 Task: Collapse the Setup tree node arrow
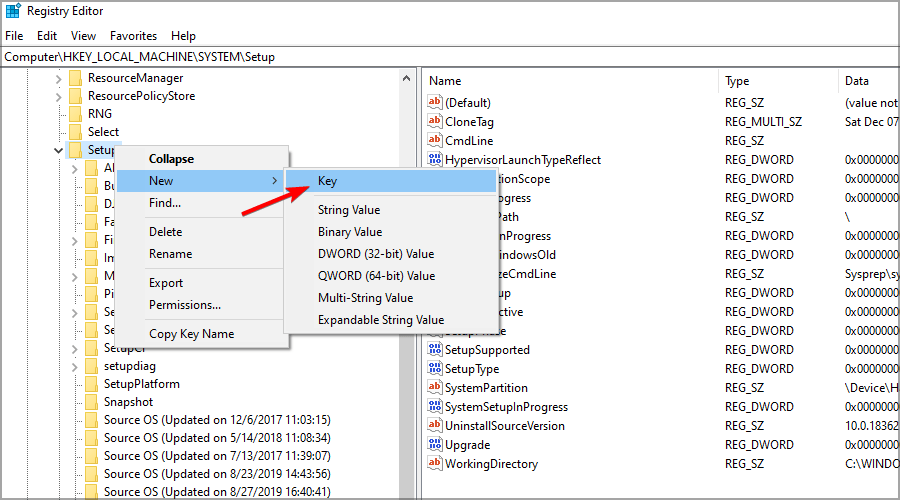click(x=58, y=150)
